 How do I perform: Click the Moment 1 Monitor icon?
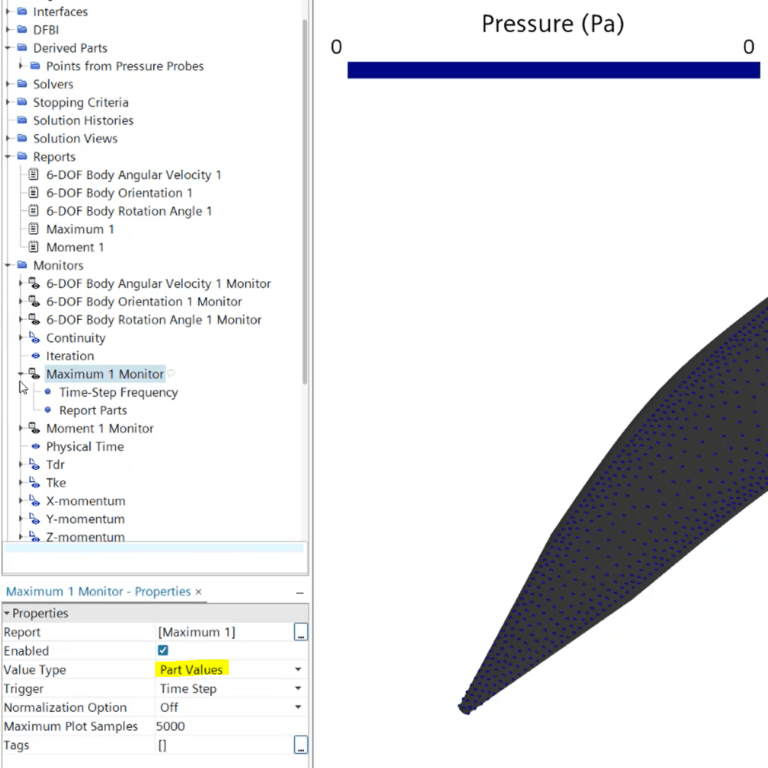34,428
